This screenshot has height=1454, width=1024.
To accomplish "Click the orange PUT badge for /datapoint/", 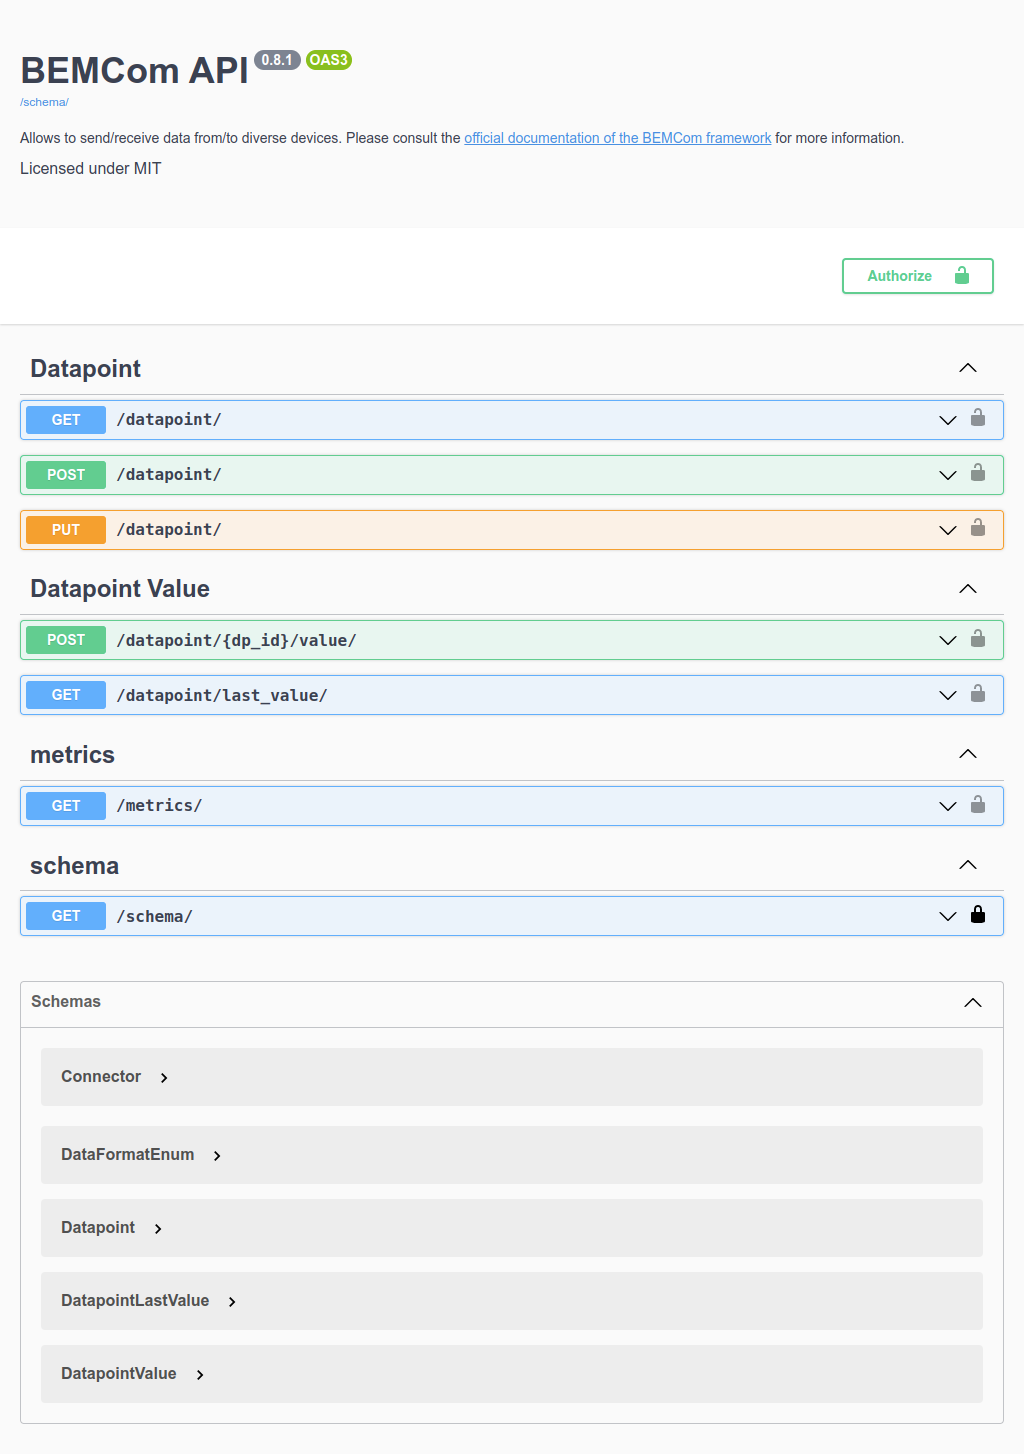I will pyautogui.click(x=66, y=530).
